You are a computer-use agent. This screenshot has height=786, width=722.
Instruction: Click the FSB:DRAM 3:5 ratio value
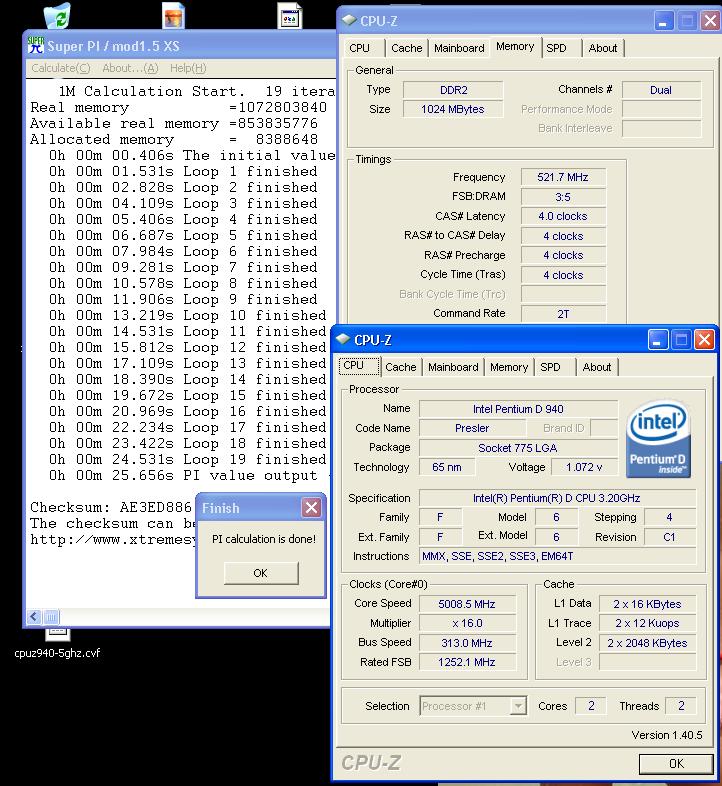[563, 197]
